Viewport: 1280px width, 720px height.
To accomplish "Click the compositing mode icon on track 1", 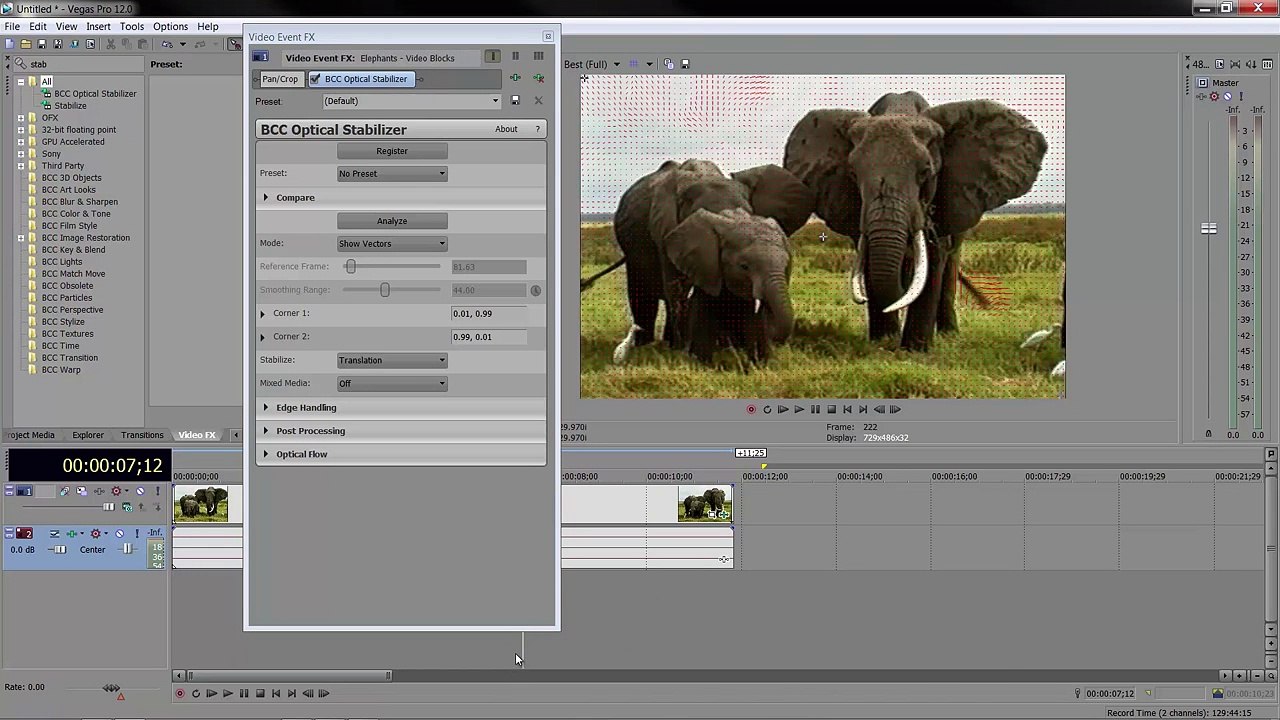I will (x=127, y=507).
